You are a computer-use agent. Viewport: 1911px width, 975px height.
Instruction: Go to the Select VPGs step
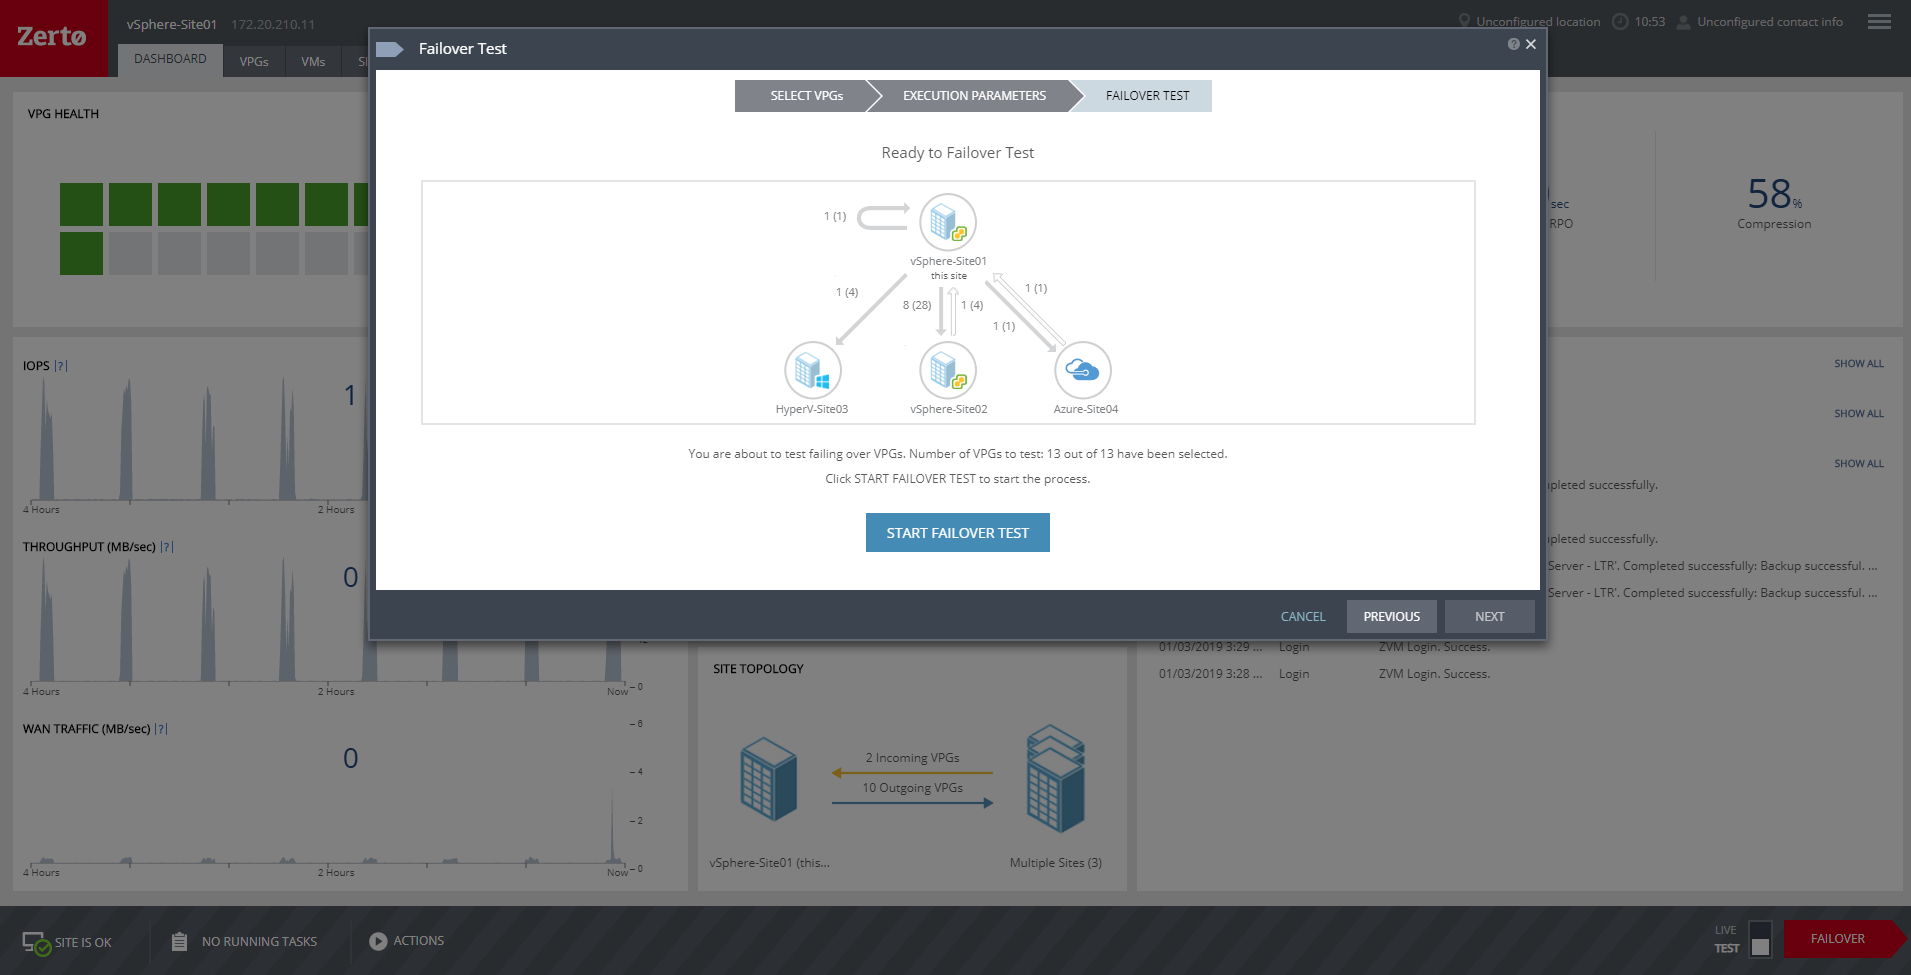tap(807, 96)
